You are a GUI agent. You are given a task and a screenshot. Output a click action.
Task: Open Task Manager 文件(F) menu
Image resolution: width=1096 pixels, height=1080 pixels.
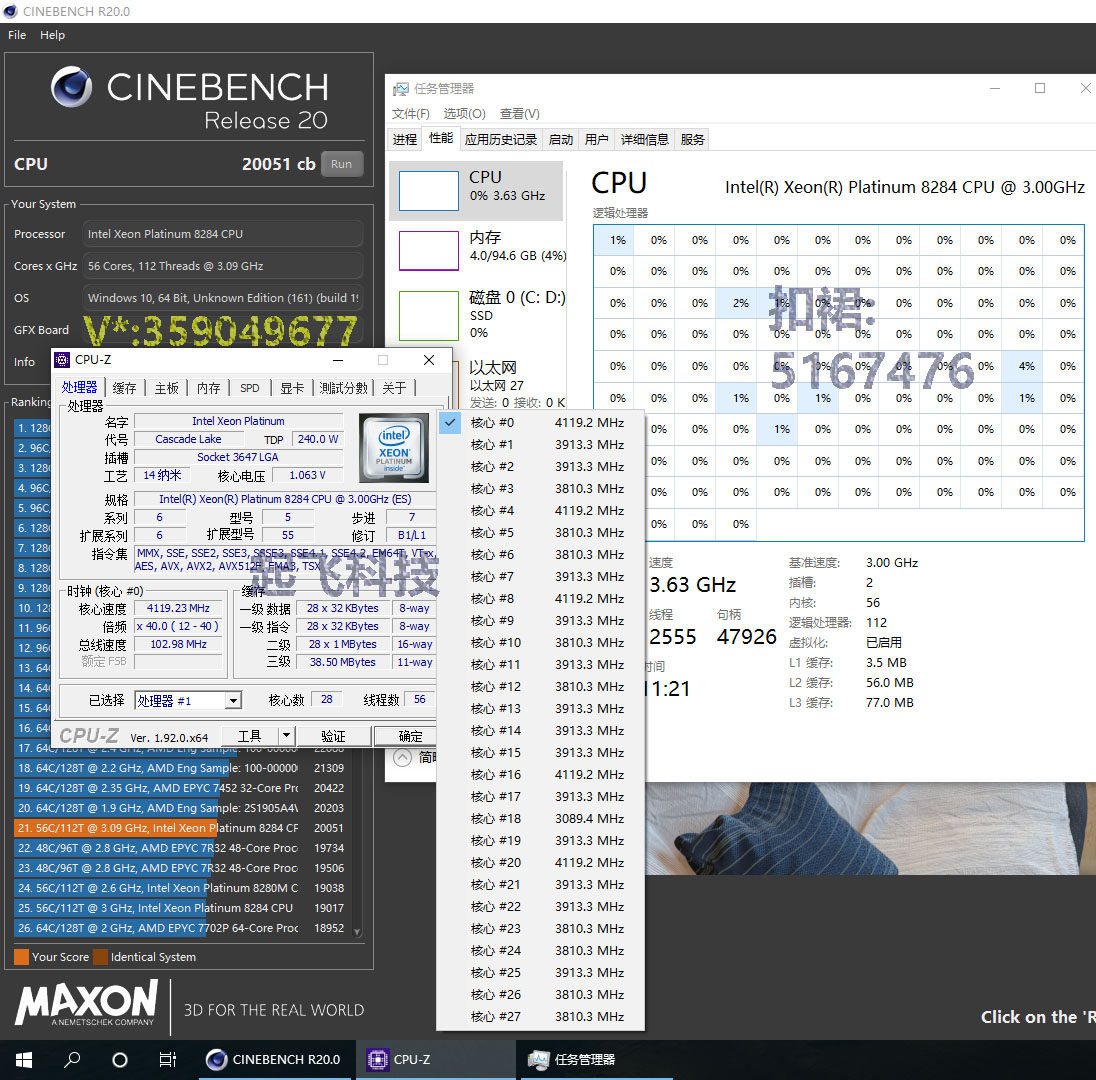[x=410, y=113]
